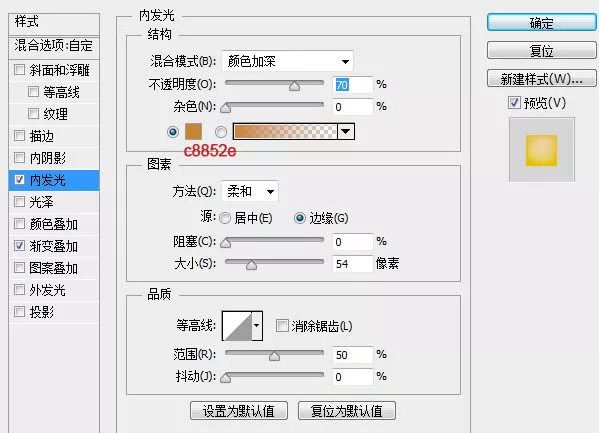Screen dimensions: 599x433
Task: Click the 阻塞 value field
Action: pyautogui.click(x=352, y=242)
